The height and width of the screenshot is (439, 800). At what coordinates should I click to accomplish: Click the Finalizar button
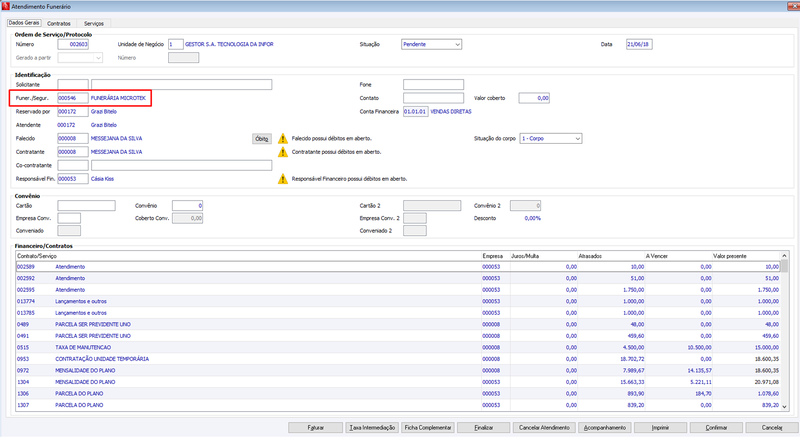[484, 427]
